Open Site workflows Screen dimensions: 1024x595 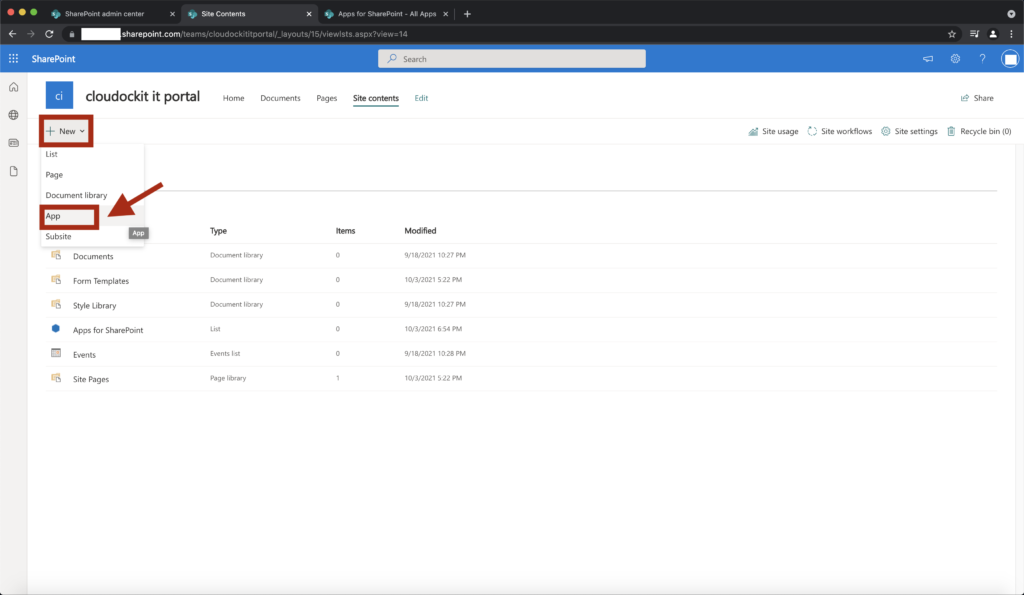click(840, 131)
